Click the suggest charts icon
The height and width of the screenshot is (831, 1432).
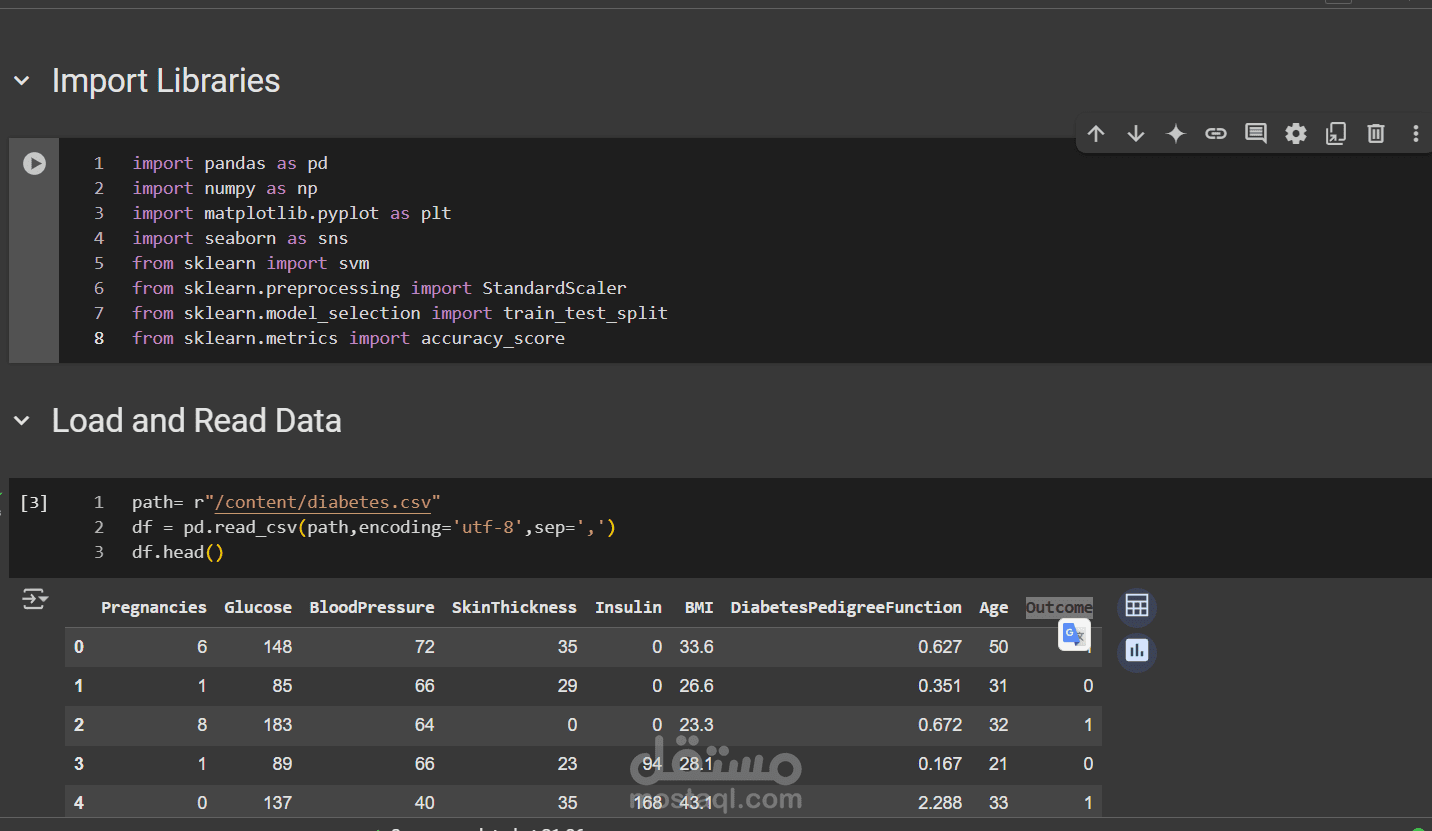click(x=1136, y=651)
